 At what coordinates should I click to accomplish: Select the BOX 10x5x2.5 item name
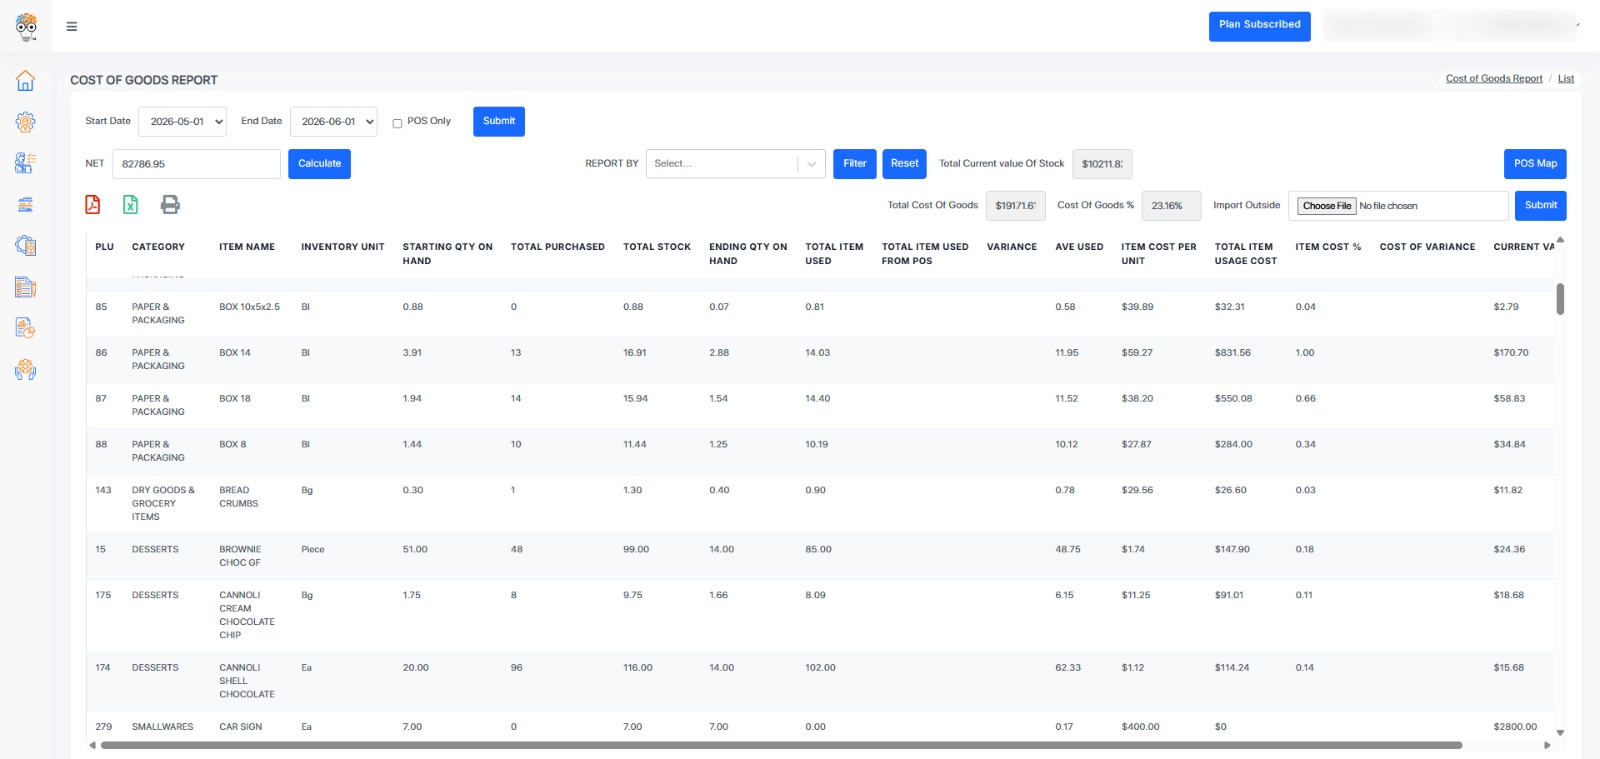(x=250, y=307)
